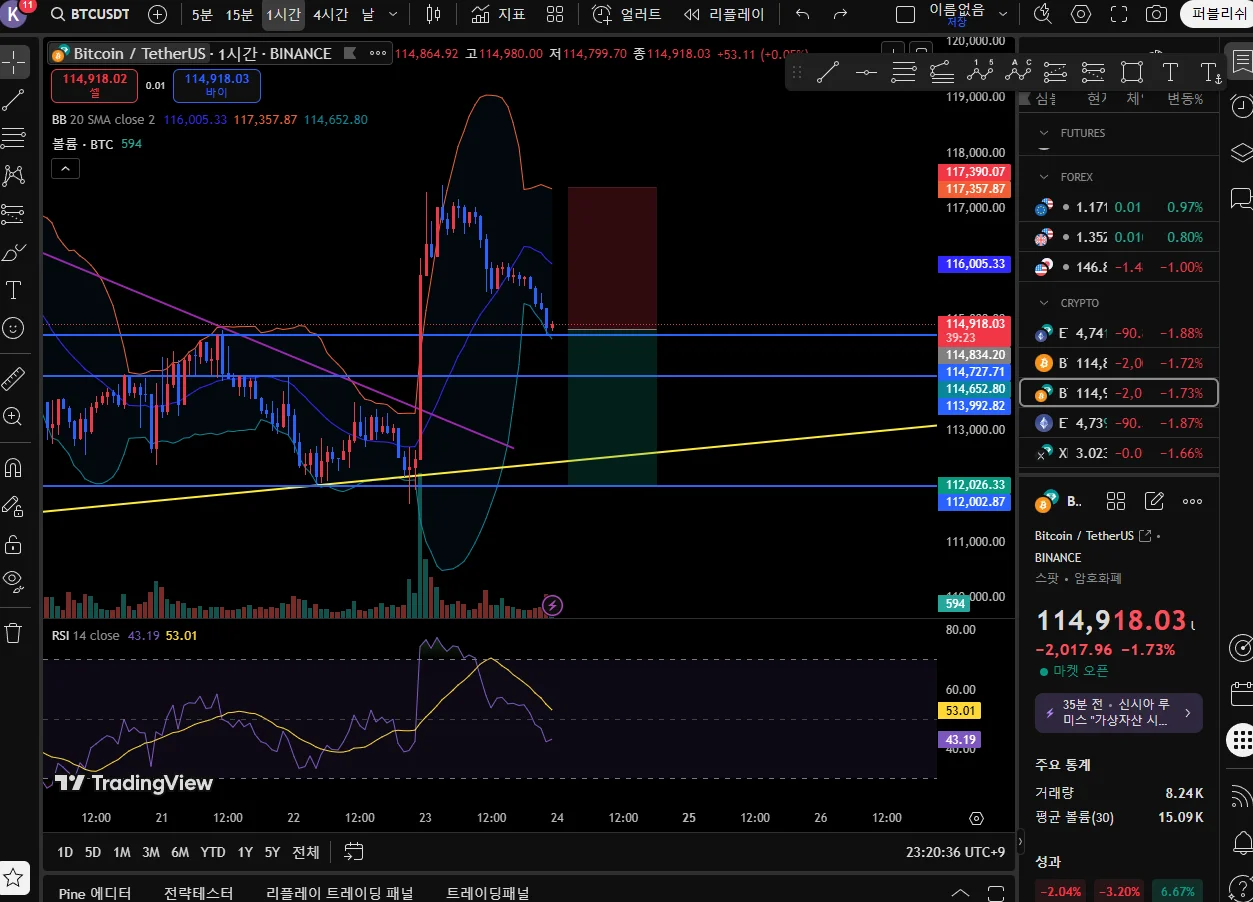Collapse the FUTURES watchlist section
Screen dimensions: 1253x902
point(1046,133)
